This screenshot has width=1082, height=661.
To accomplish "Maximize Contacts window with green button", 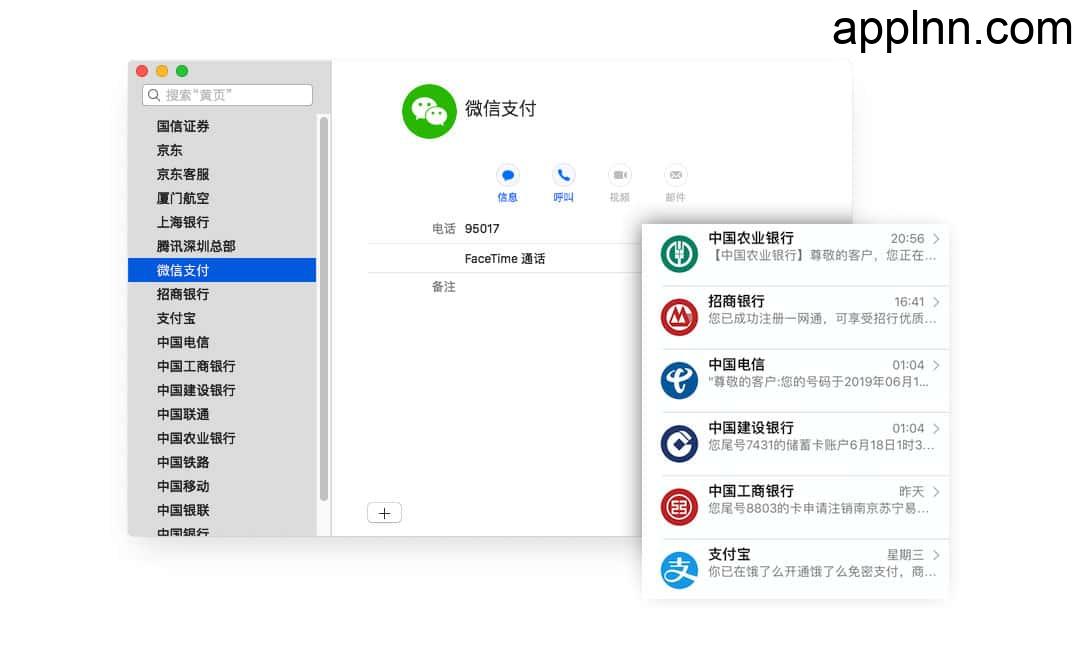I will click(182, 71).
